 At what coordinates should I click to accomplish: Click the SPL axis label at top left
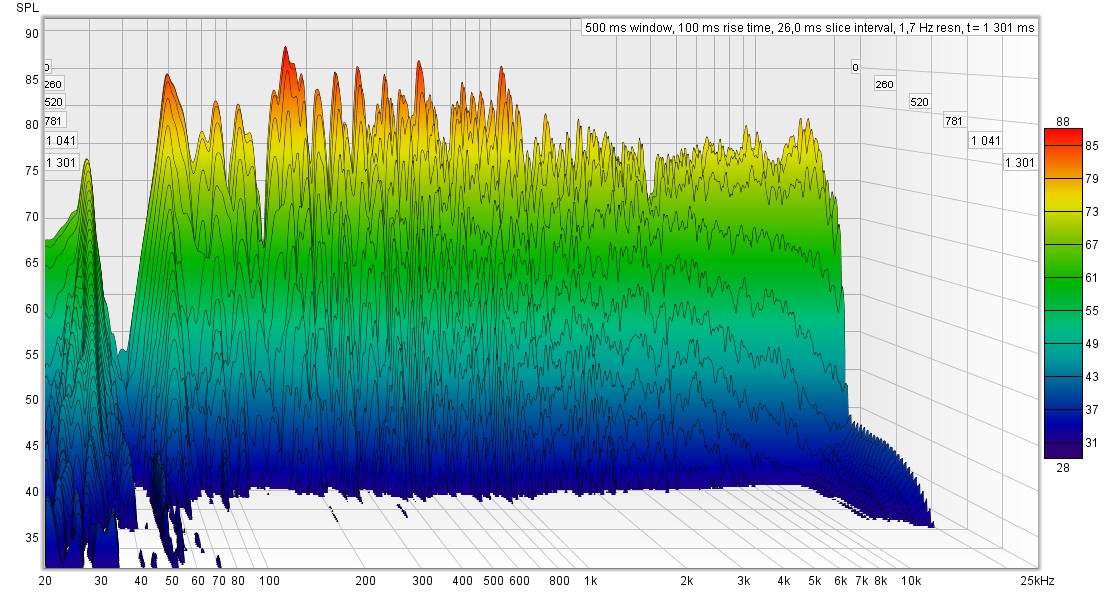(x=28, y=8)
